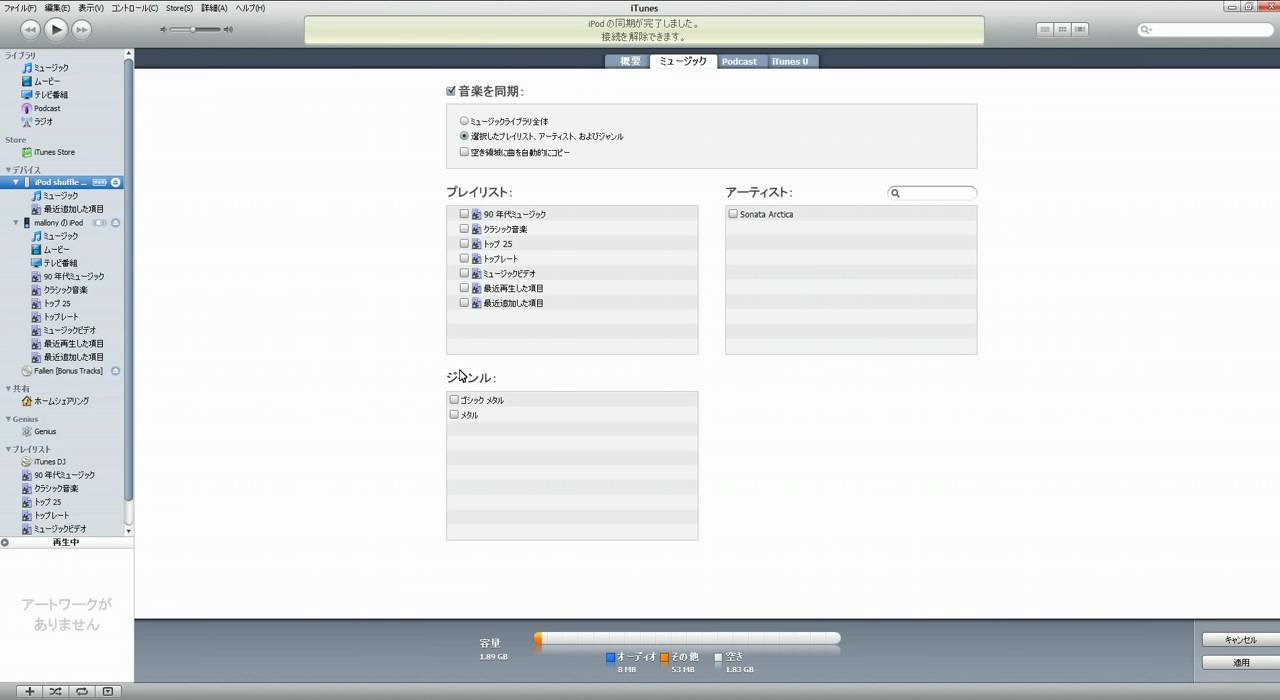Open the ファイル(F) menu
Screen dimensions: 1280x700
[20, 8]
